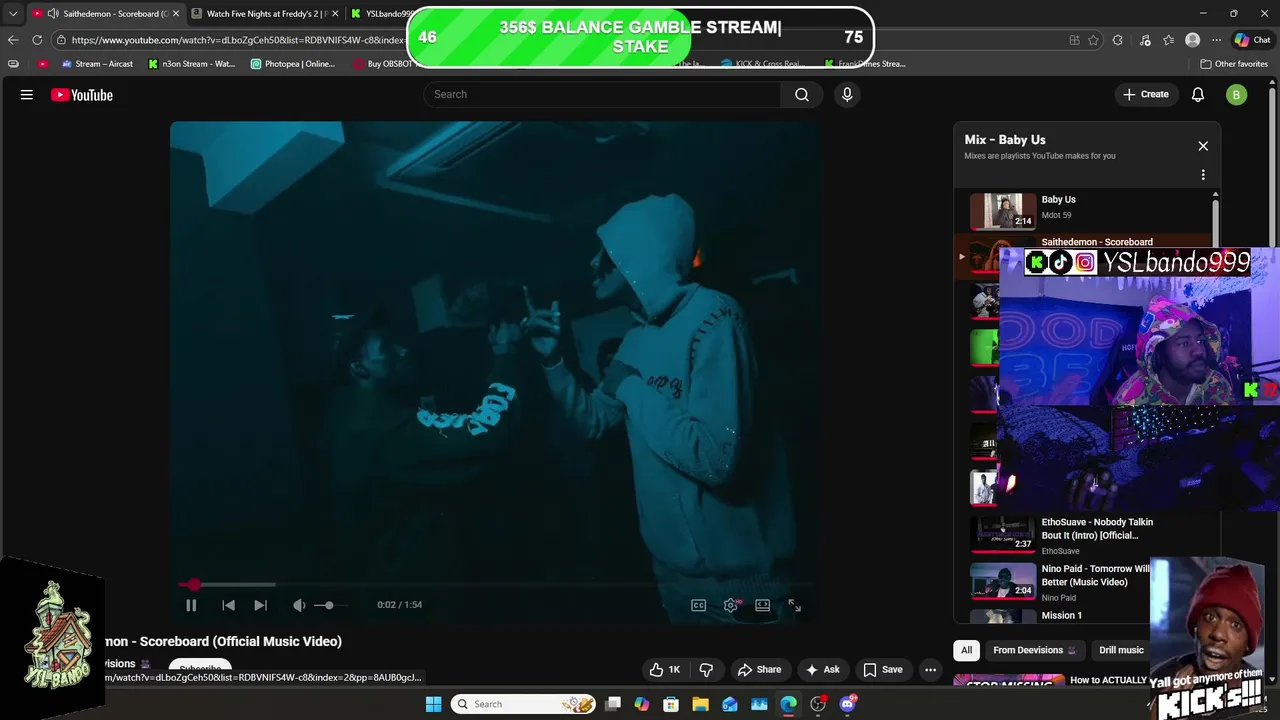Image resolution: width=1280 pixels, height=720 pixels.
Task: Click the browser address bar URL
Action: point(238,40)
